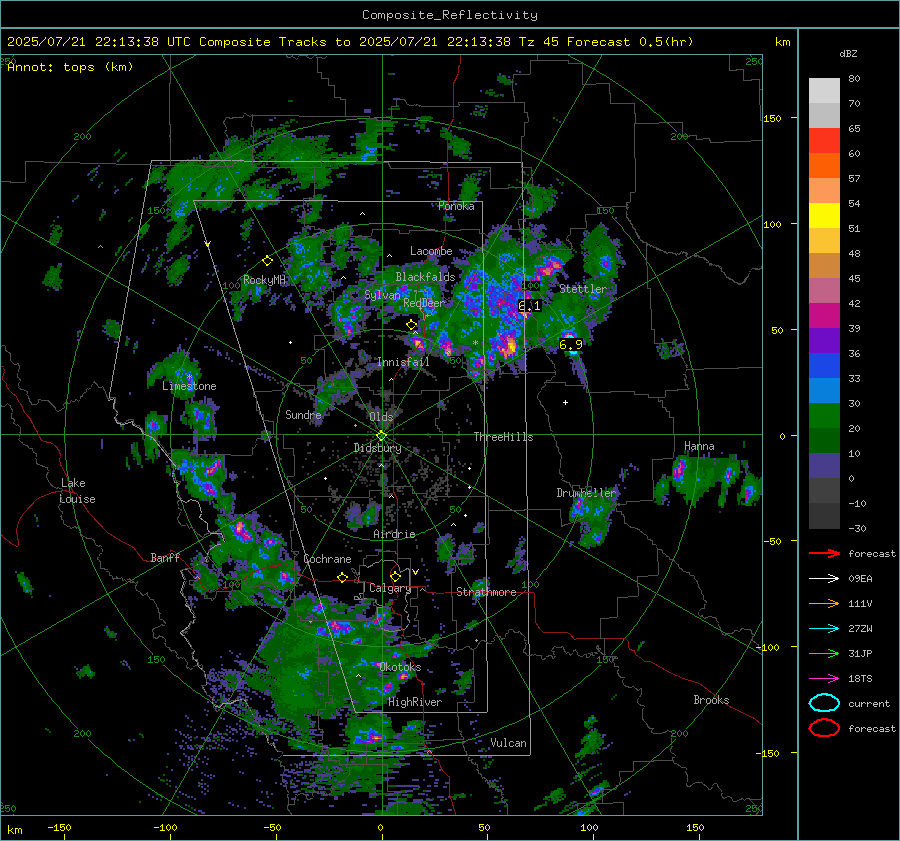Click the Calgary city label
The image size is (900, 841).
click(390, 588)
